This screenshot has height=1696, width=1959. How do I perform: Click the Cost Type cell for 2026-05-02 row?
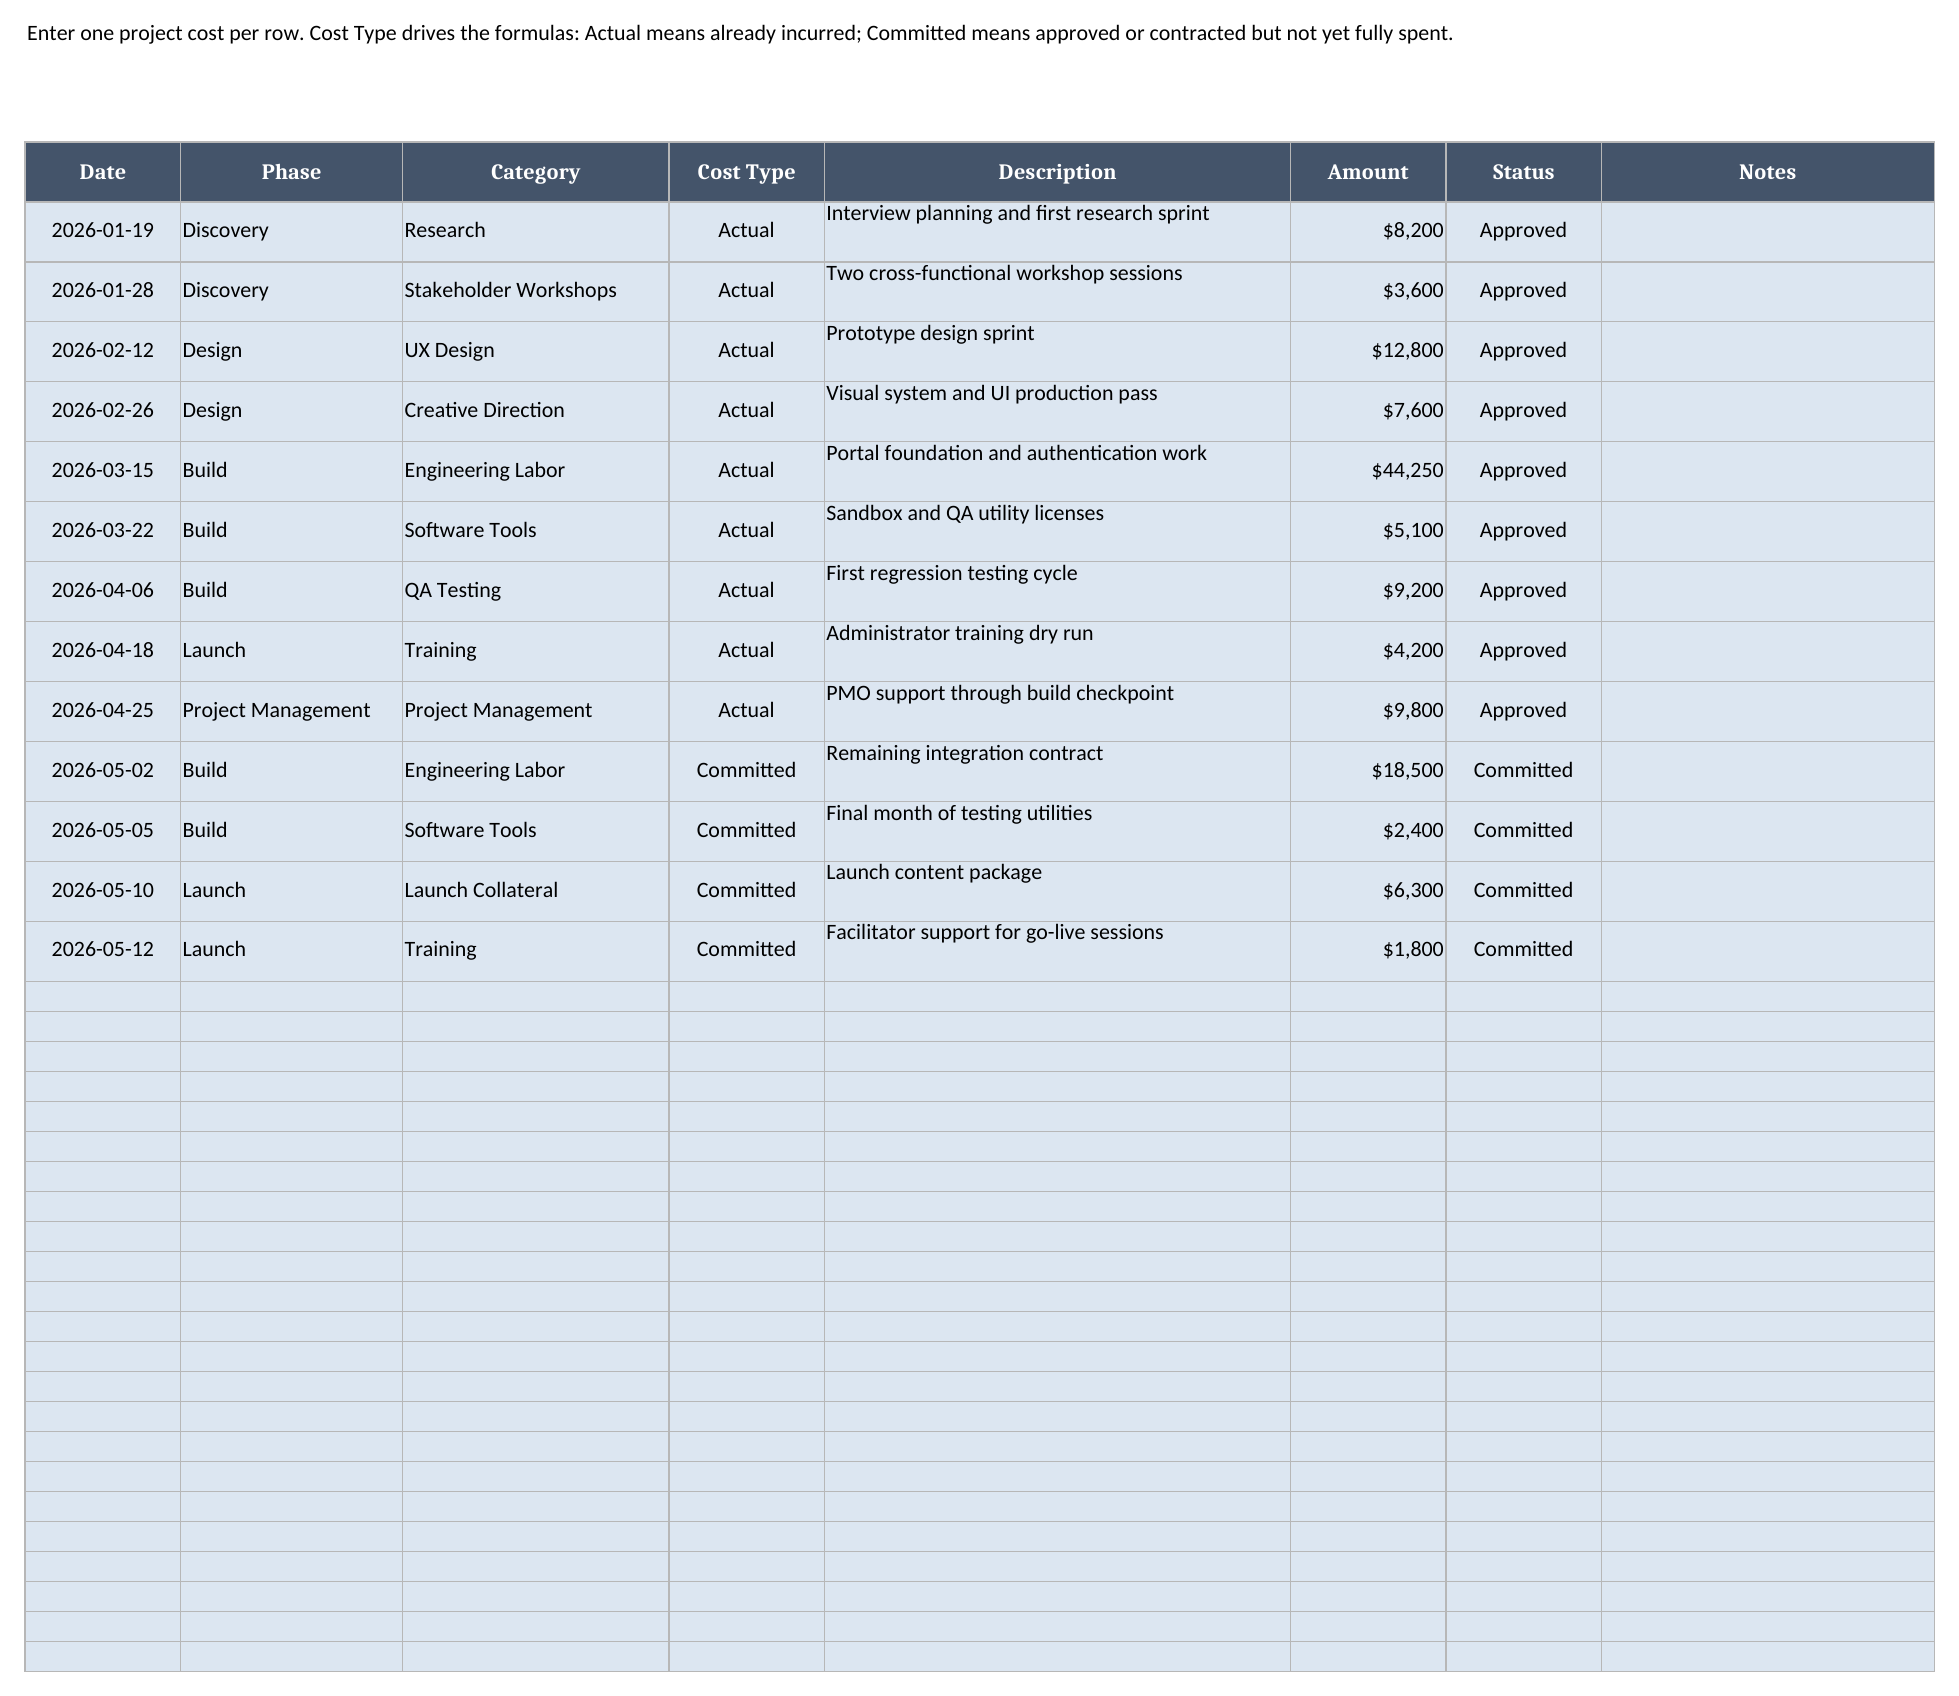pyautogui.click(x=746, y=771)
